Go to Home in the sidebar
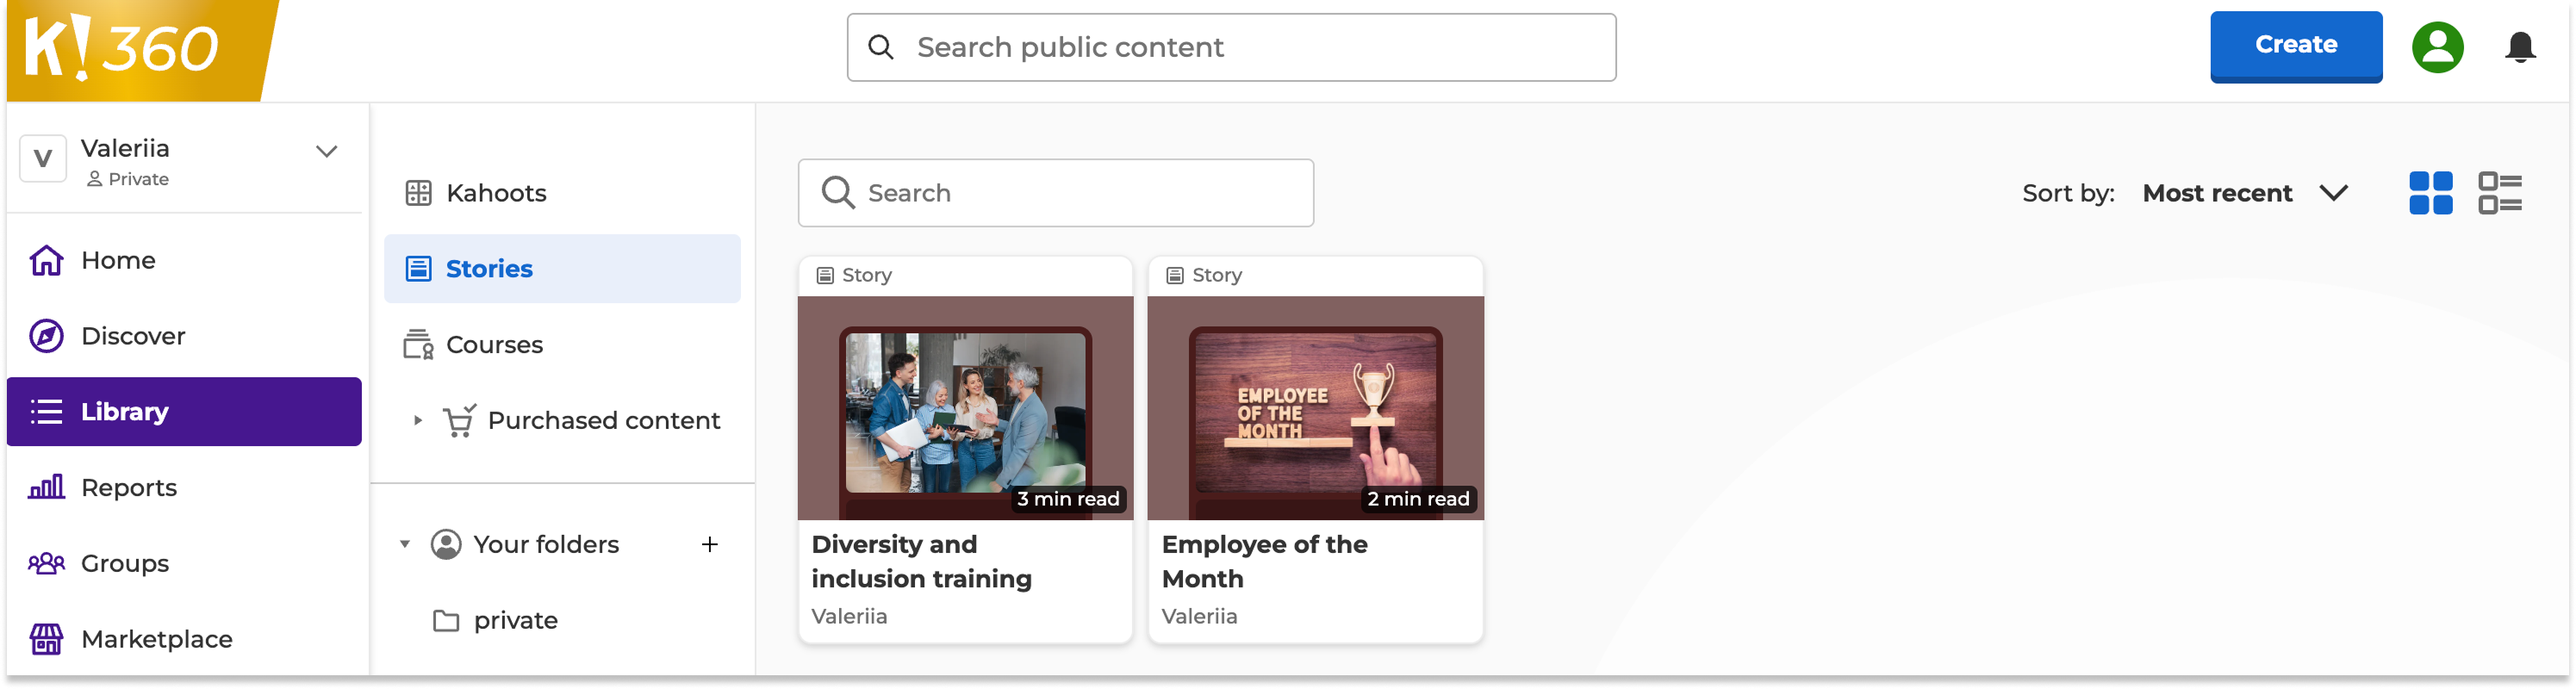The width and height of the screenshot is (2576, 689). (x=117, y=260)
